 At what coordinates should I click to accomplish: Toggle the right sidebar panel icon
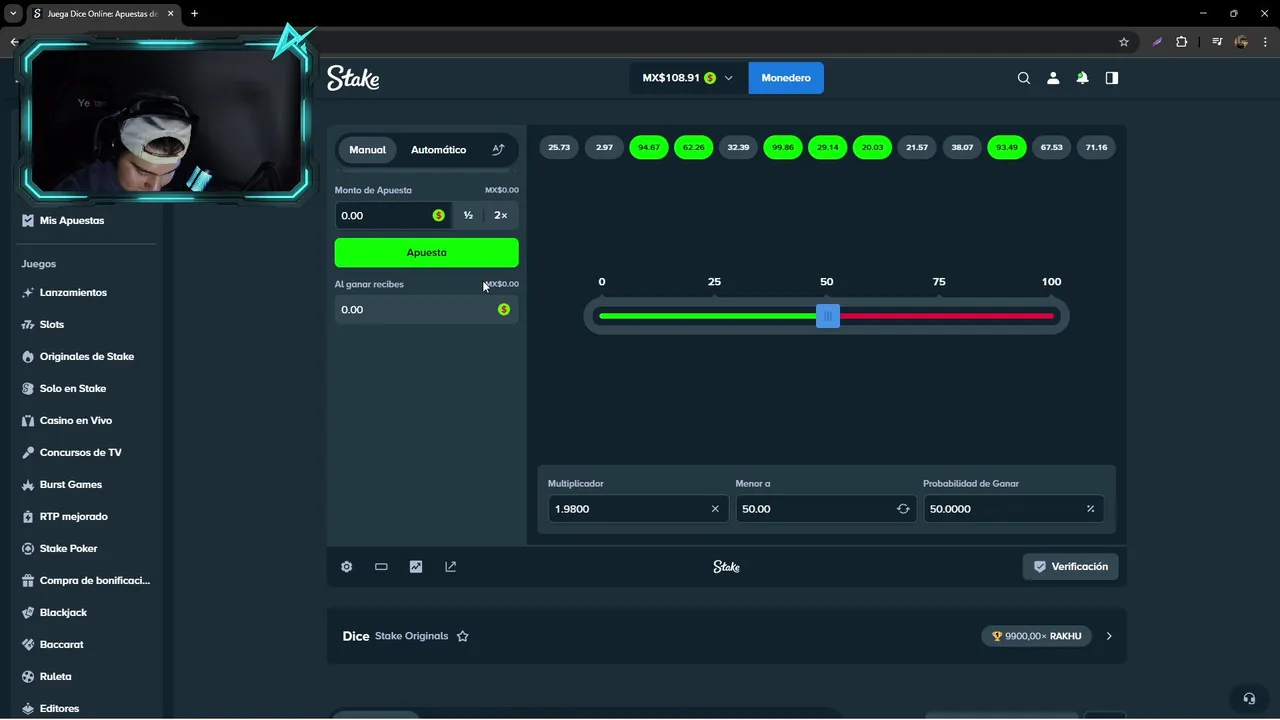(x=1111, y=78)
